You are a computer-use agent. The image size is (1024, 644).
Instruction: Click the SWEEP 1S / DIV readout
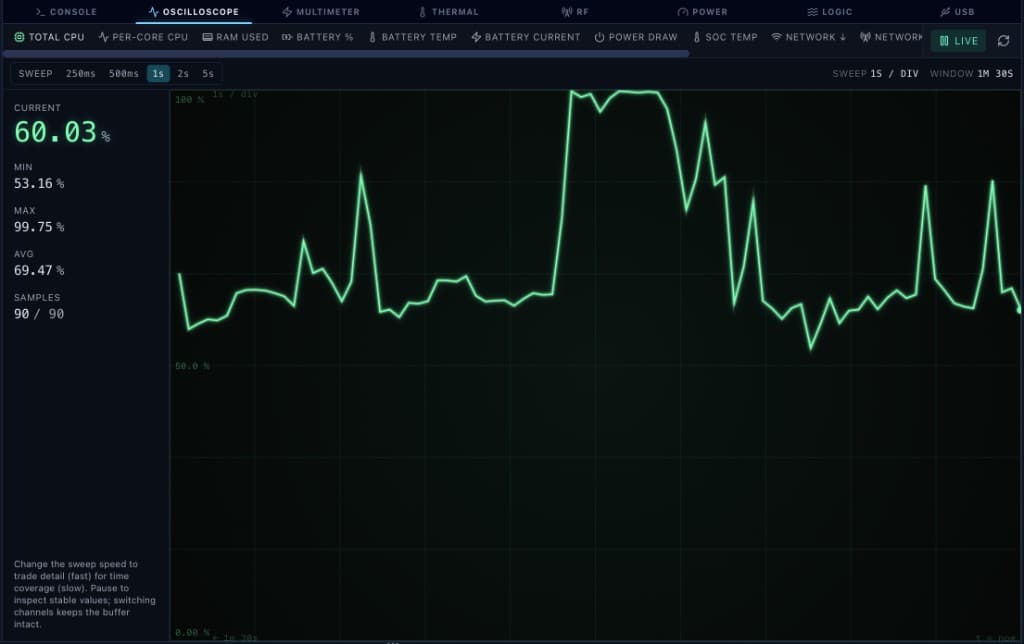pos(875,74)
